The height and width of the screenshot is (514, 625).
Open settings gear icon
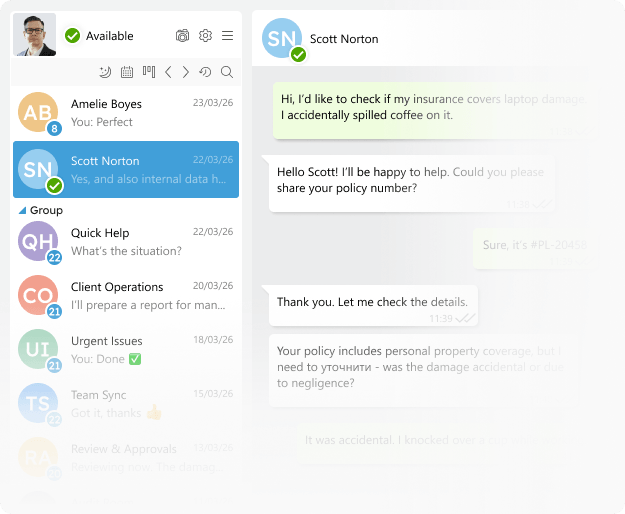[x=205, y=35]
